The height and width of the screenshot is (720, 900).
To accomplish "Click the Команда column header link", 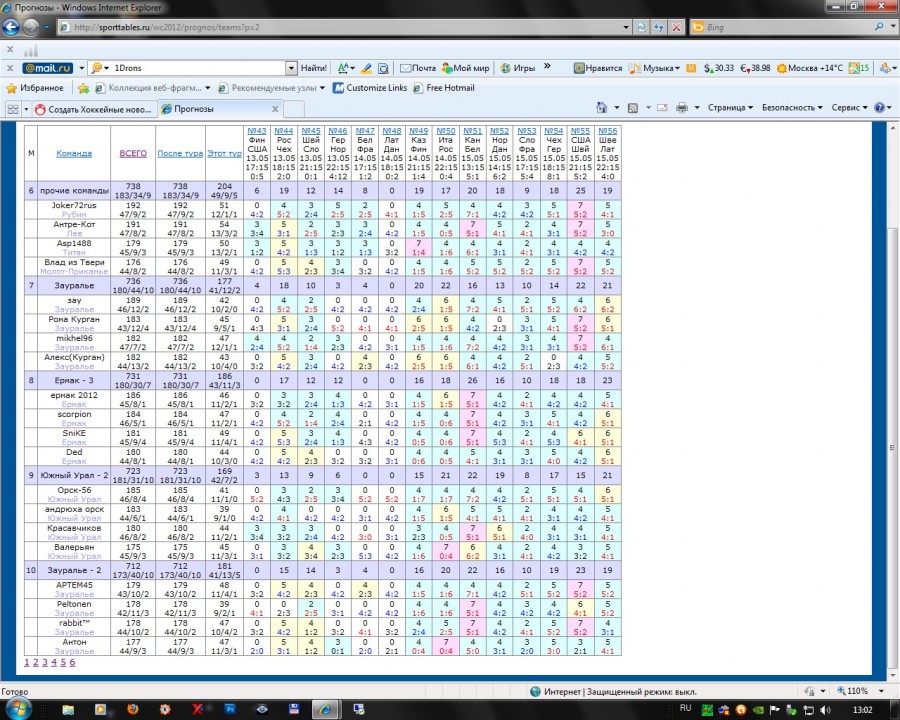I will (x=74, y=153).
